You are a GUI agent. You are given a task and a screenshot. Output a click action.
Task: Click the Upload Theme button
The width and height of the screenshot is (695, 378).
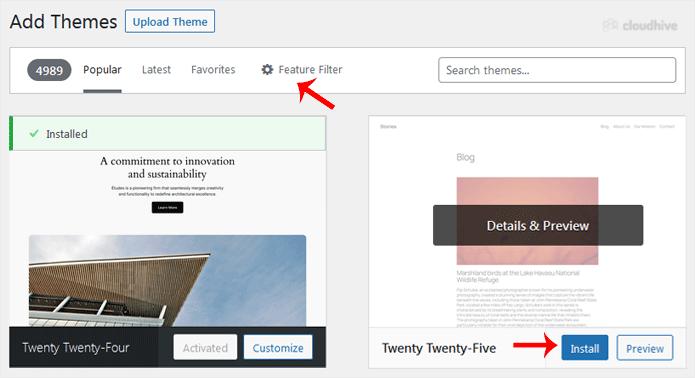tap(170, 21)
